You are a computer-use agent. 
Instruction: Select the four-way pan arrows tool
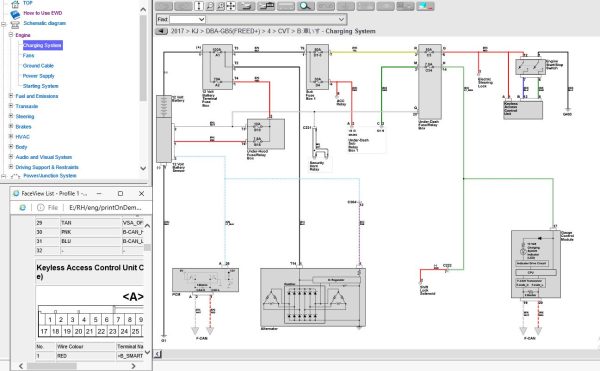pos(231,6)
